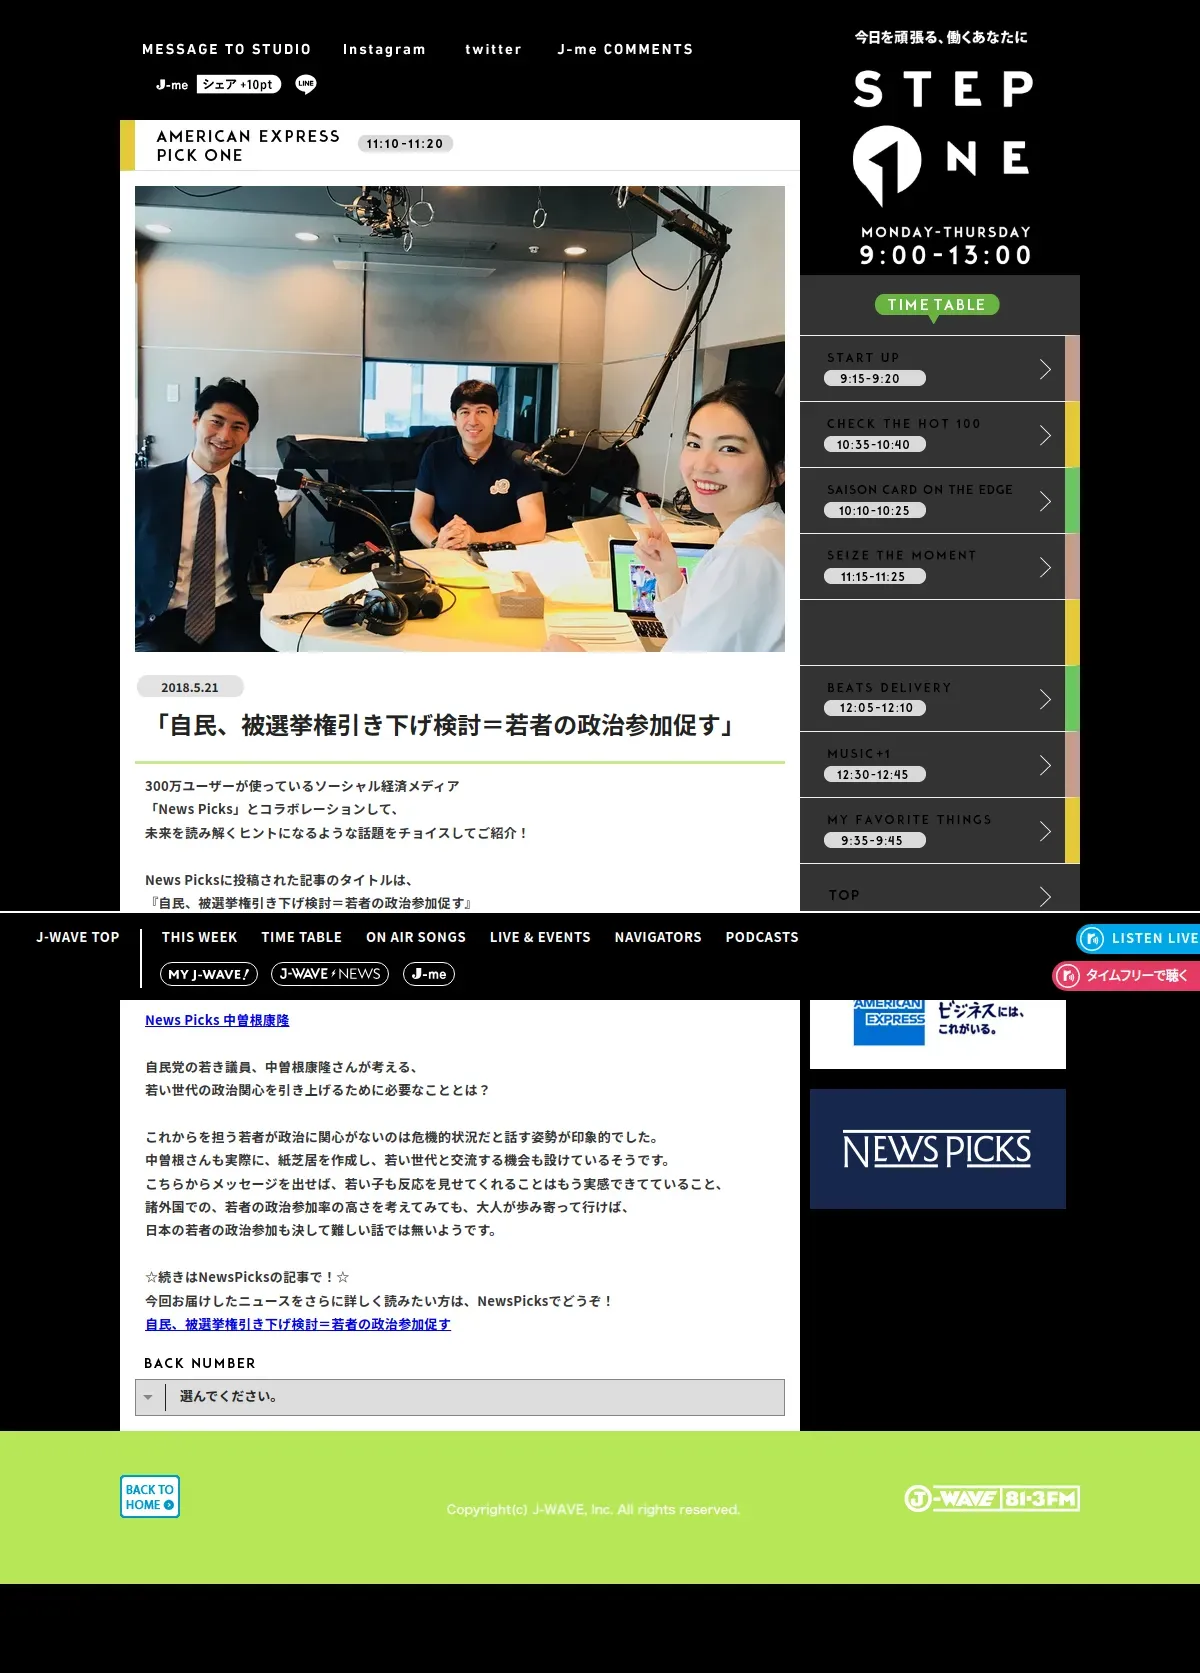Click the blue radiko icon on LISTEN LIVE

(1092, 938)
